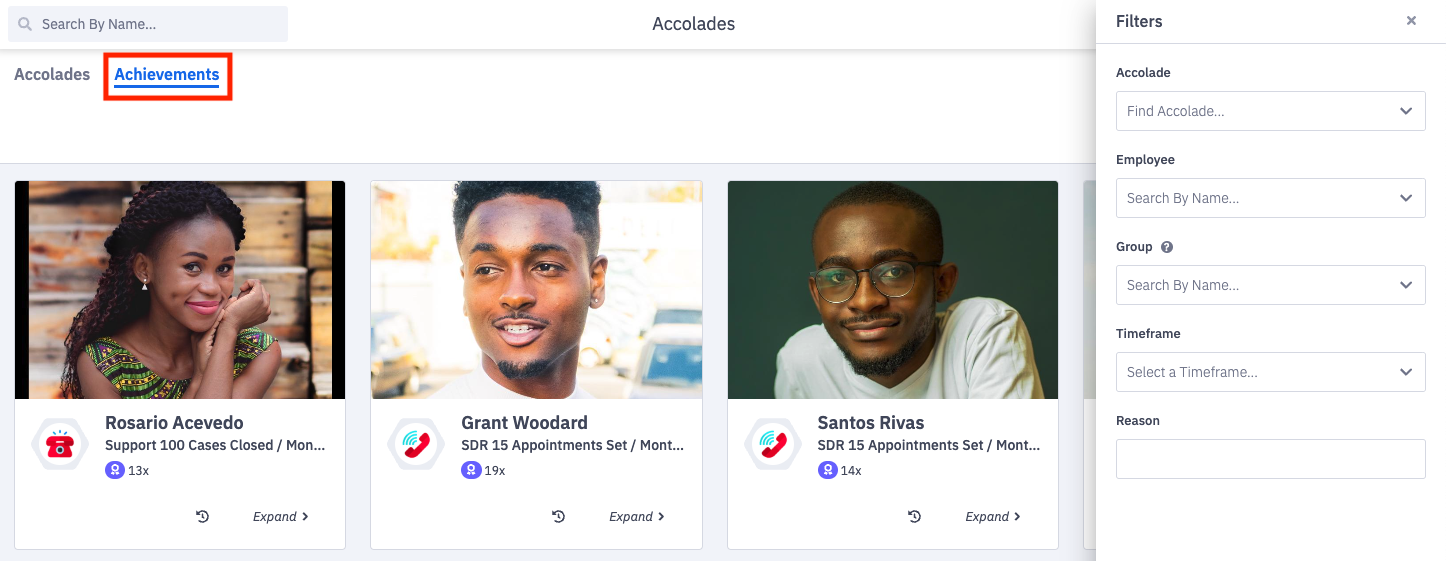Switch to the Accolades tab

coord(52,75)
